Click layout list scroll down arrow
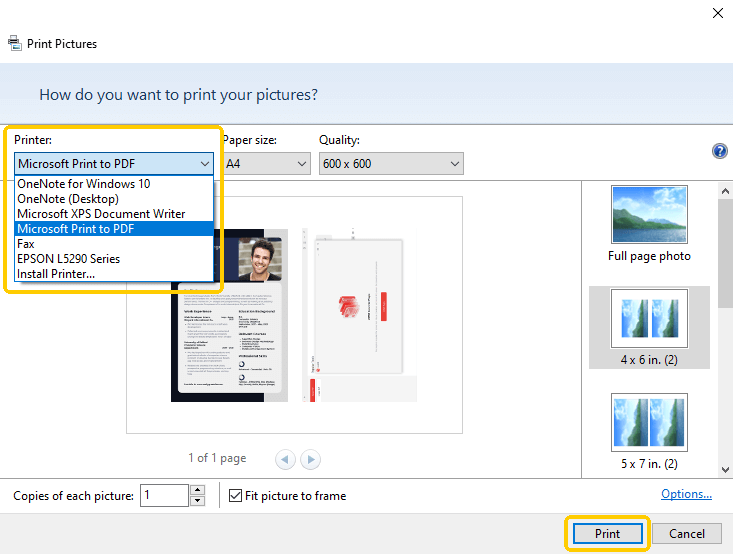 (725, 470)
